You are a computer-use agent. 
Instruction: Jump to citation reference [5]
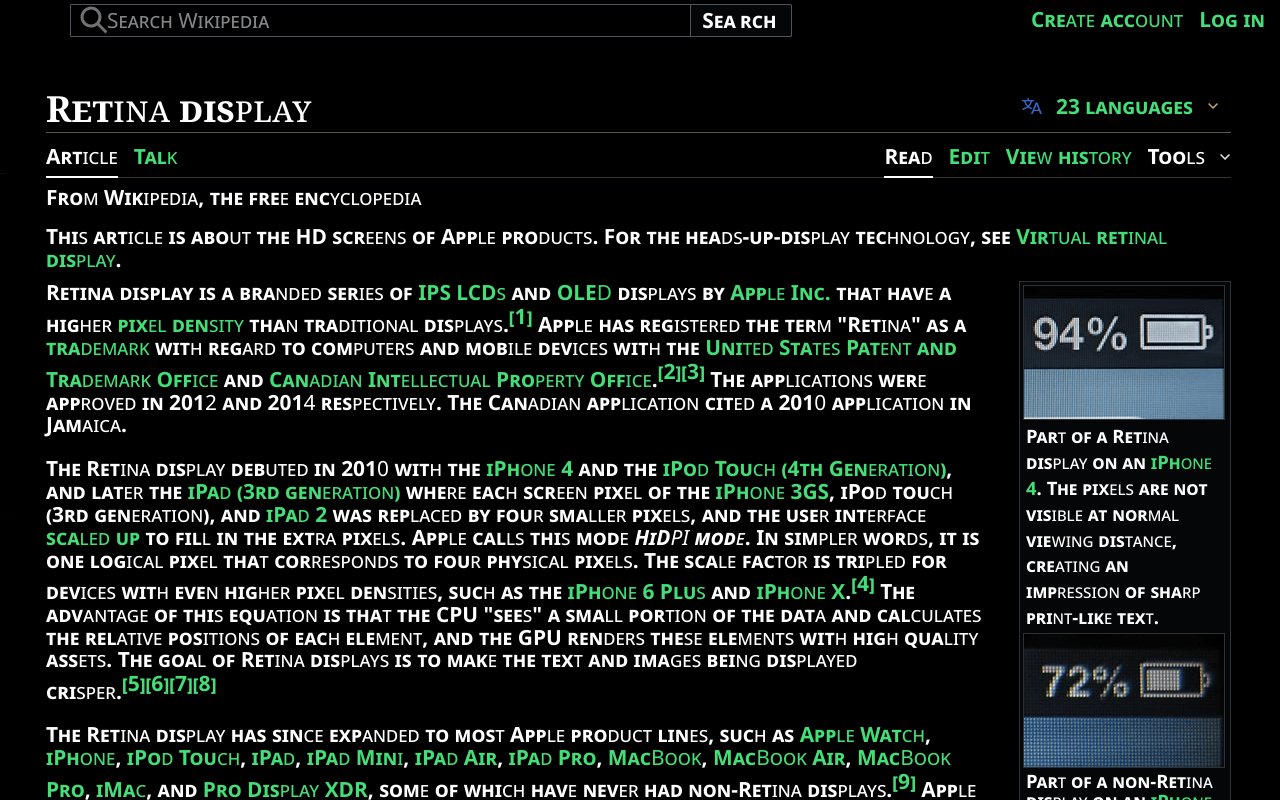[133, 685]
